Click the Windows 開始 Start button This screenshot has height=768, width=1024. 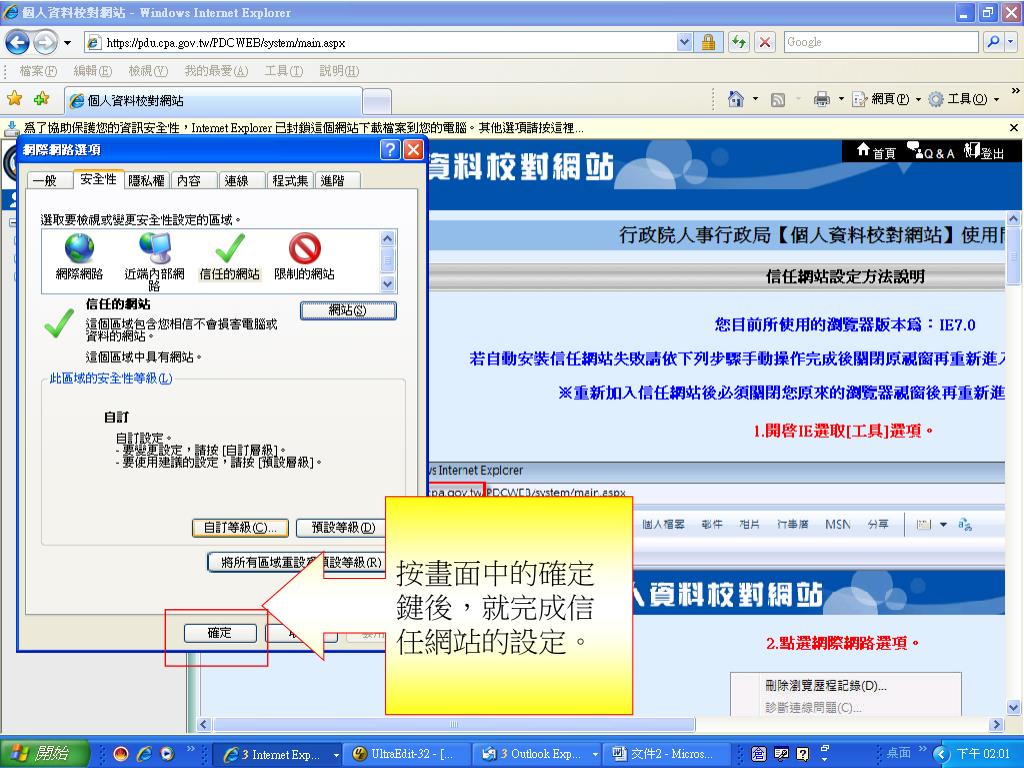tap(44, 754)
